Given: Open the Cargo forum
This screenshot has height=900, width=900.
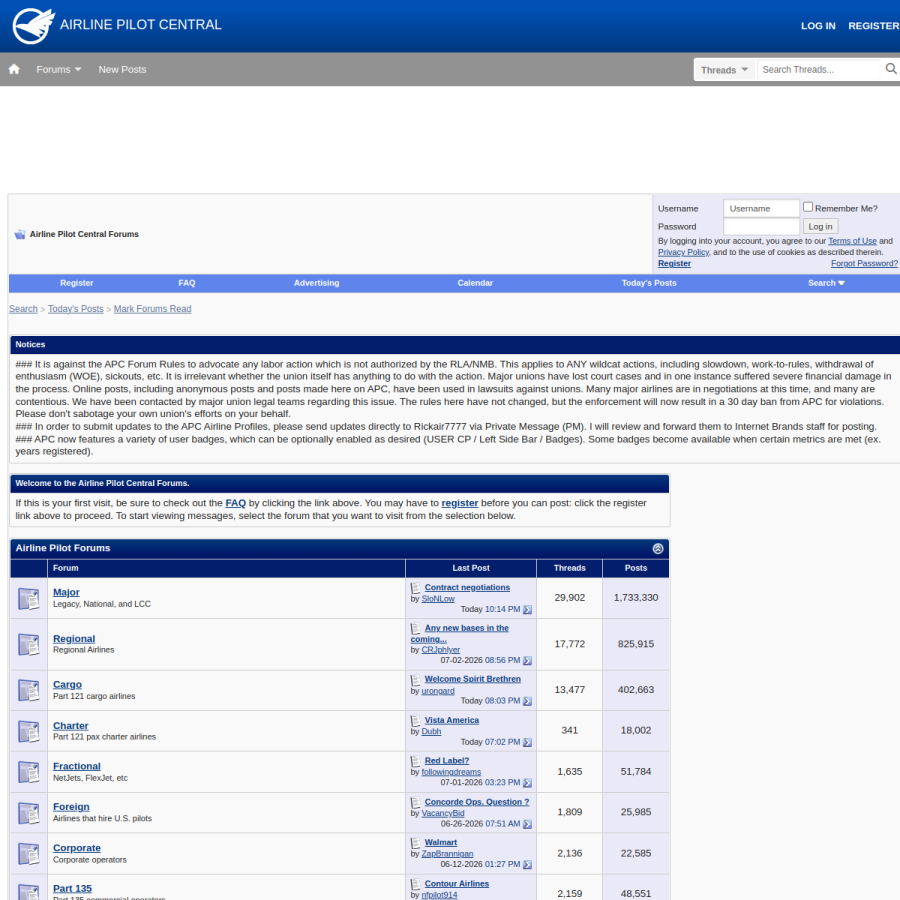Looking at the screenshot, I should [67, 685].
